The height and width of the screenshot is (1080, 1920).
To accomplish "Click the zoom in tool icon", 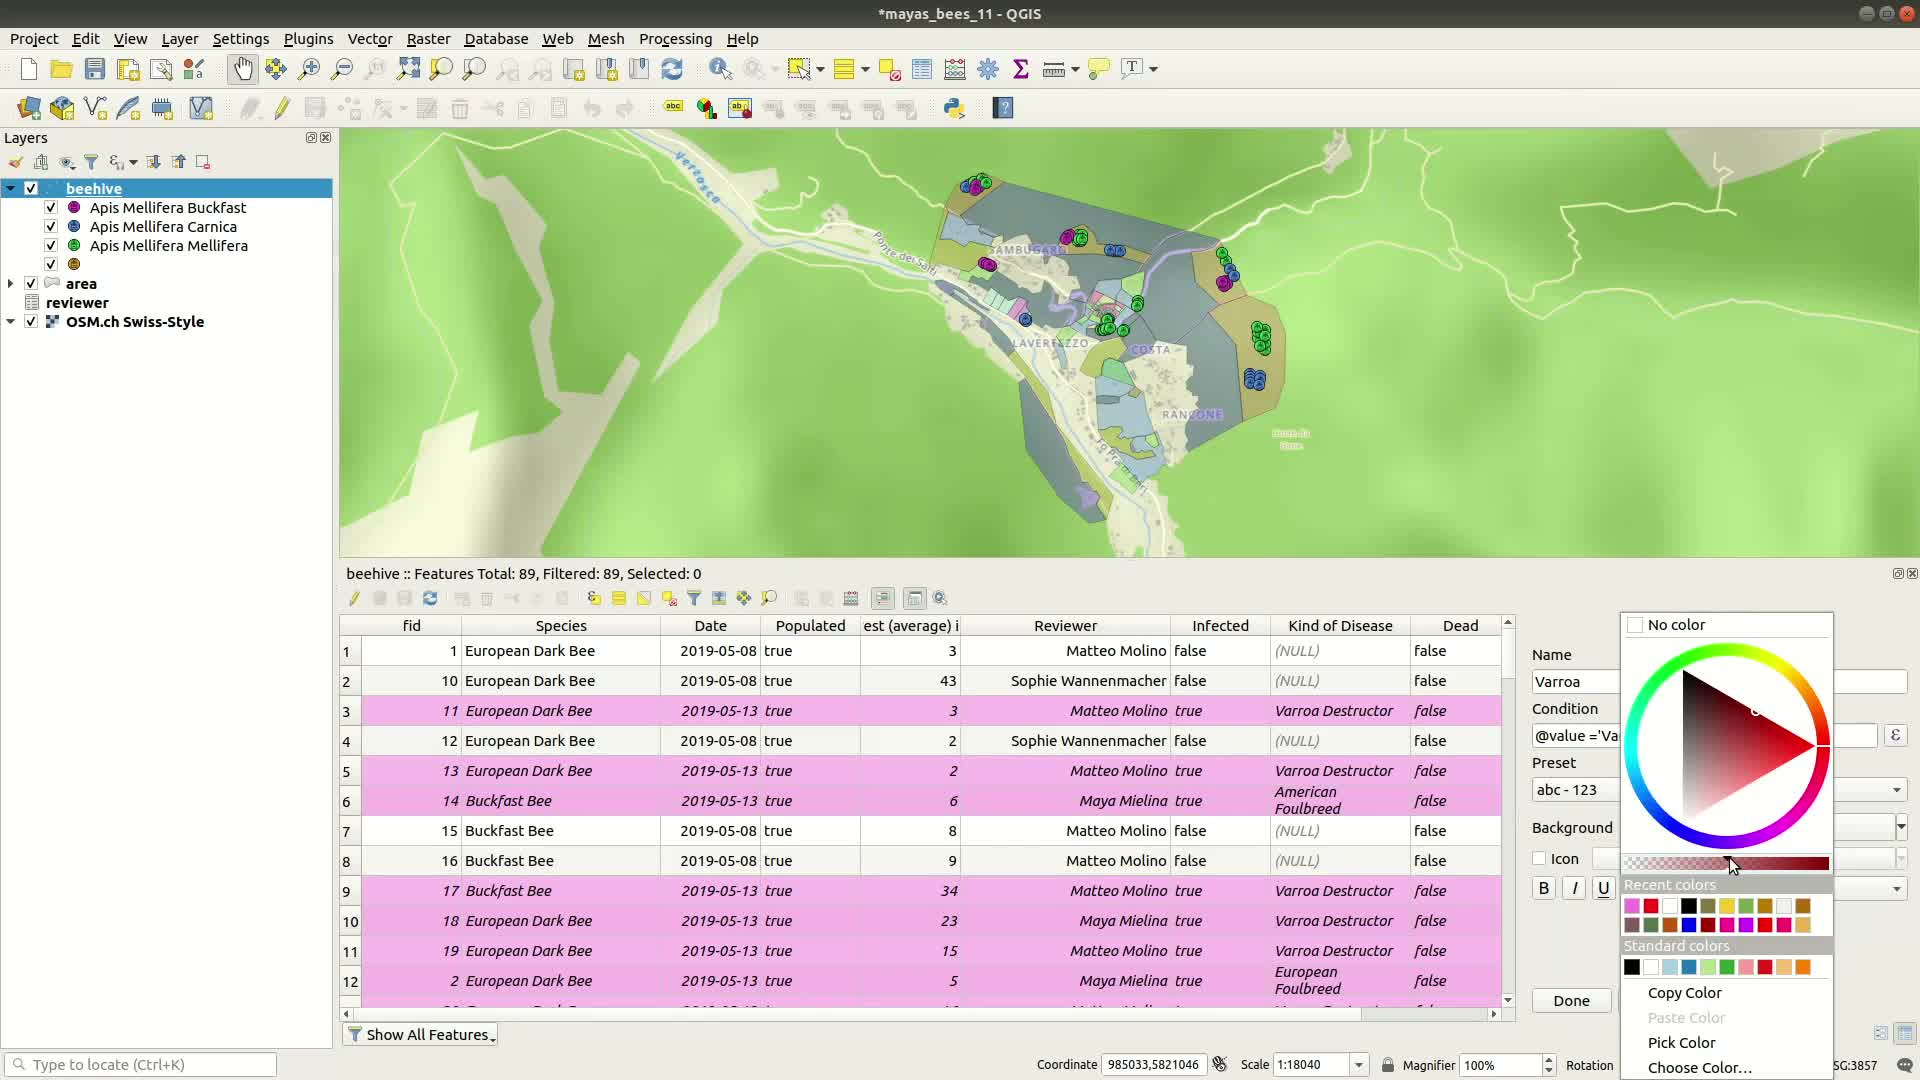I will point(309,67).
